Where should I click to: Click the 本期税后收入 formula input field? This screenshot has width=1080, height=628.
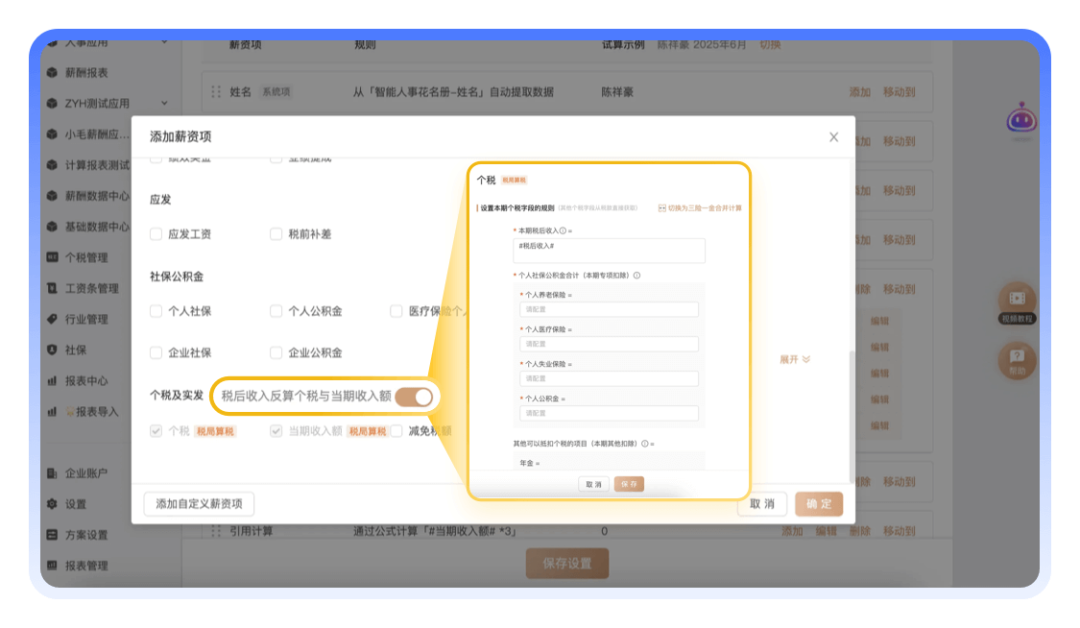tap(610, 250)
